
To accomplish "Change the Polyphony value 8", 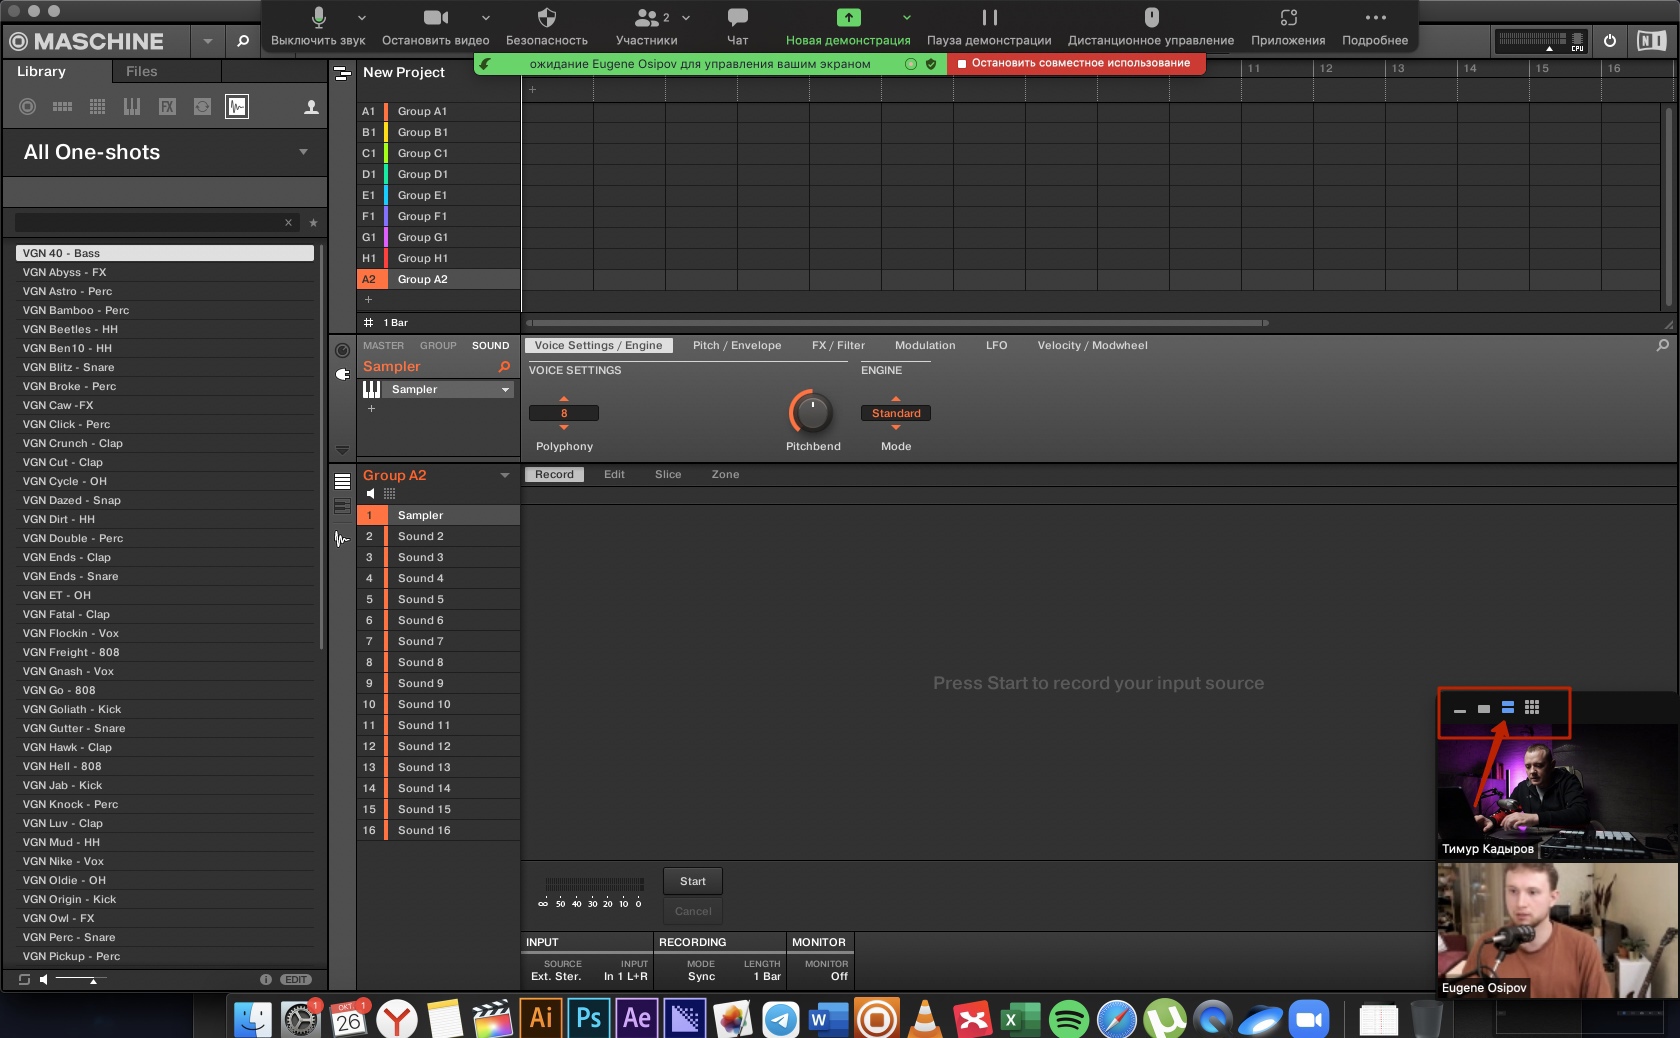I will tap(564, 413).
